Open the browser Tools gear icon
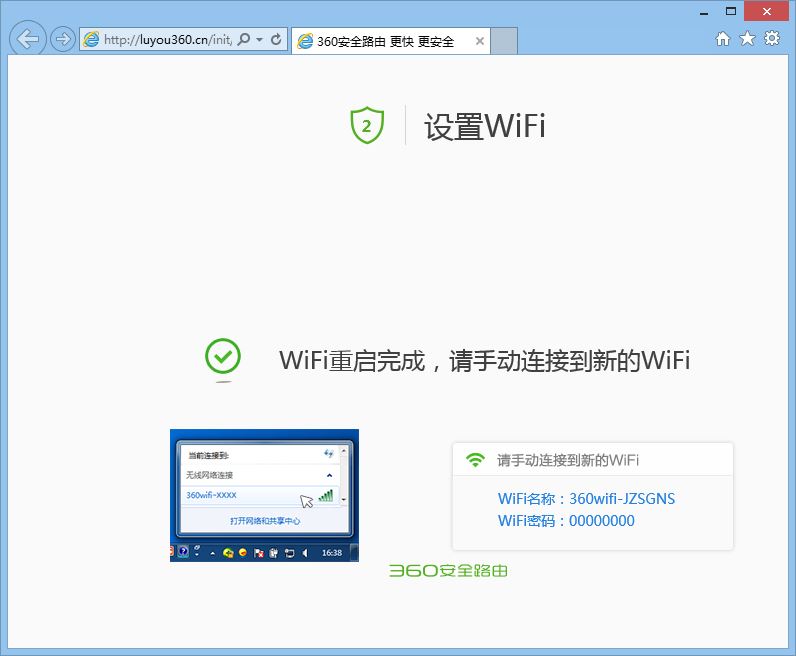Screen dimensions: 796x656 772,39
